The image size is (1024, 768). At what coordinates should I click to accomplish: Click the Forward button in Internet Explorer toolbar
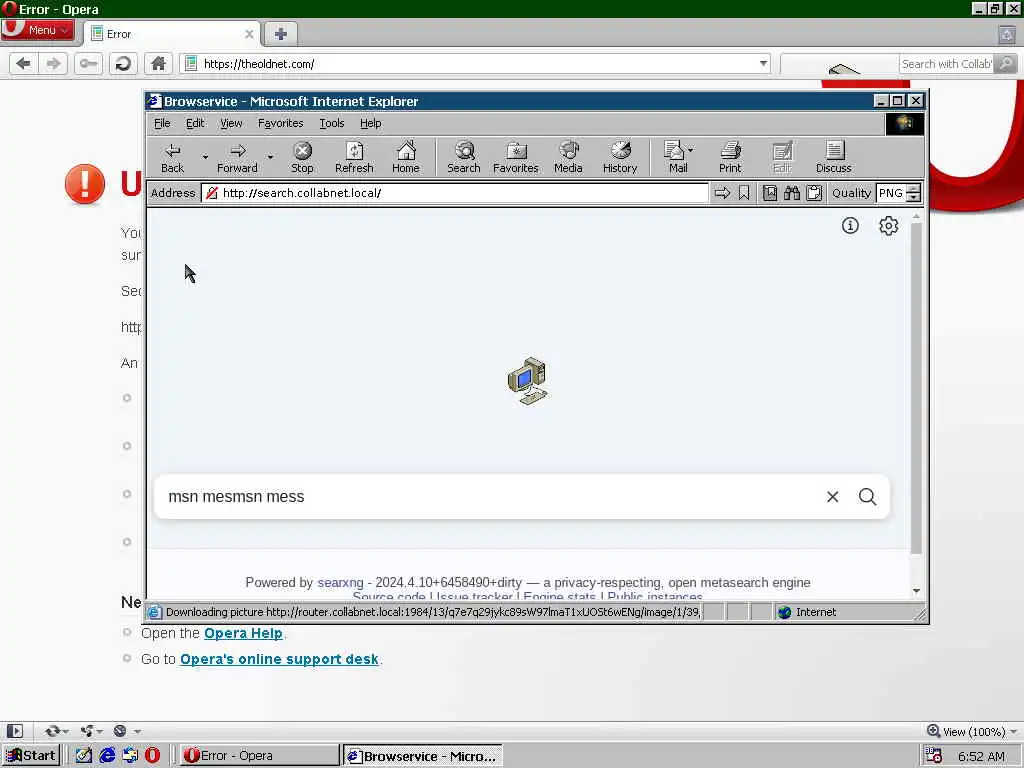237,157
